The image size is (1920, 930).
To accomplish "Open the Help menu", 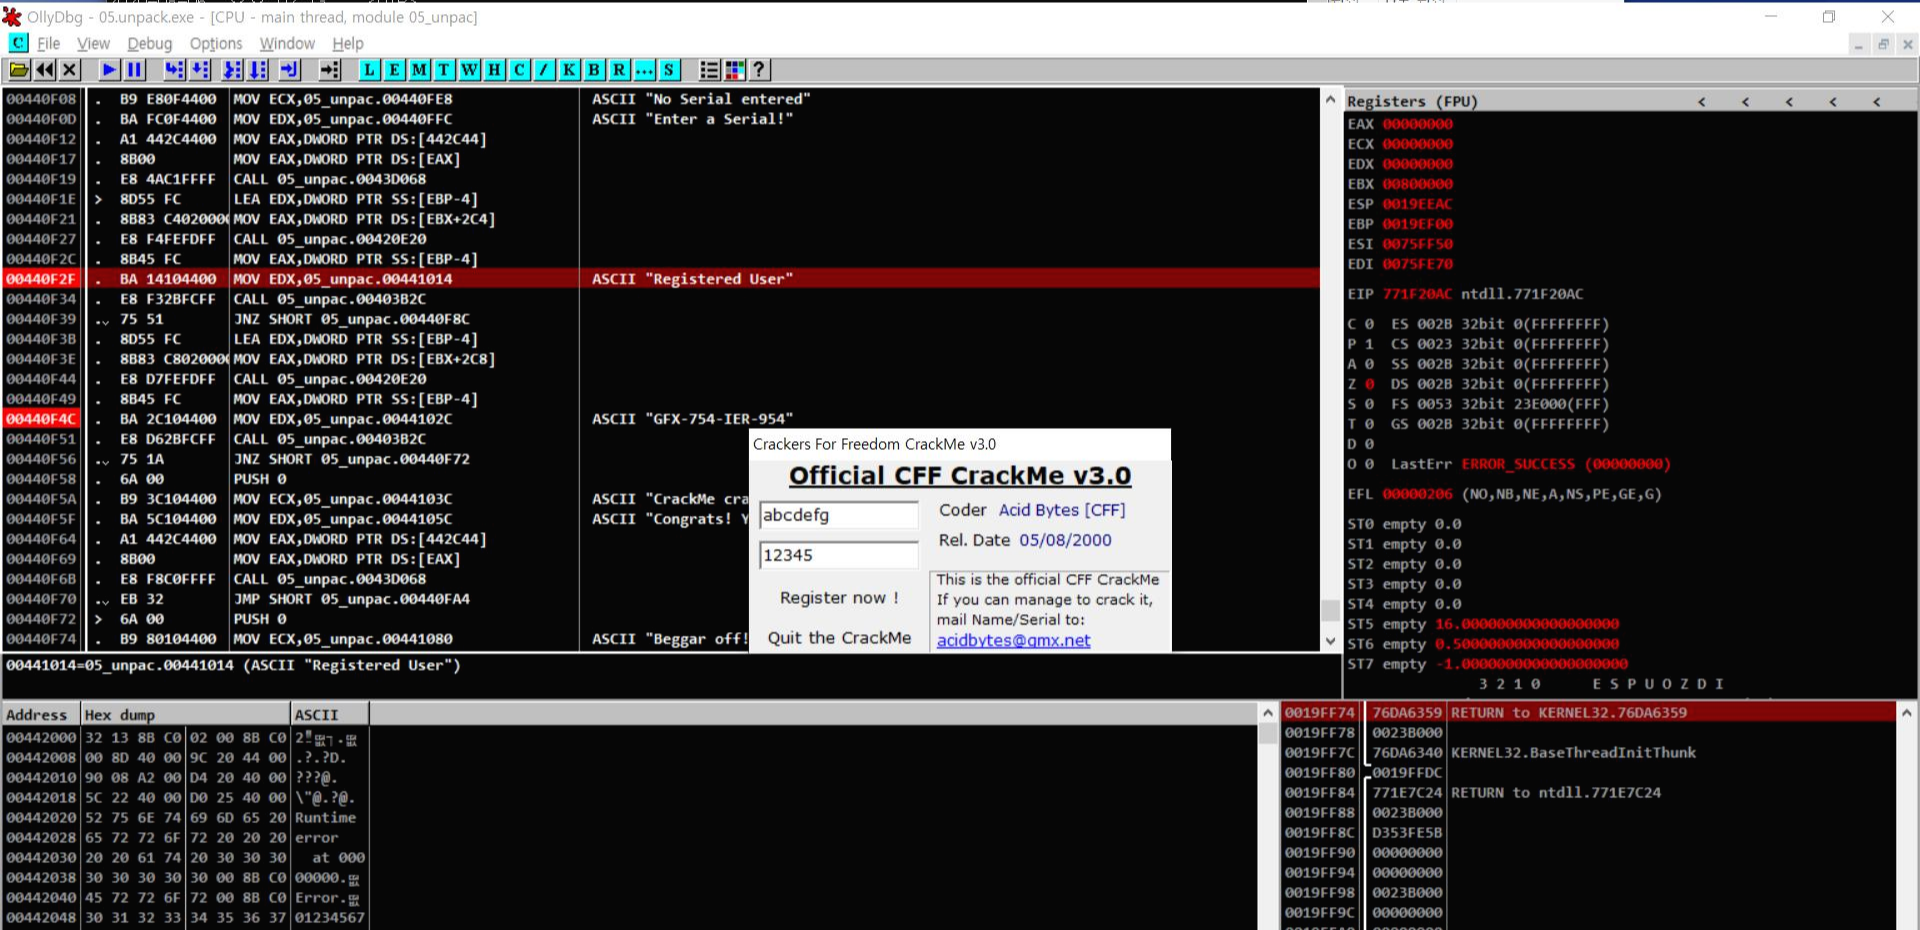I will [x=348, y=43].
